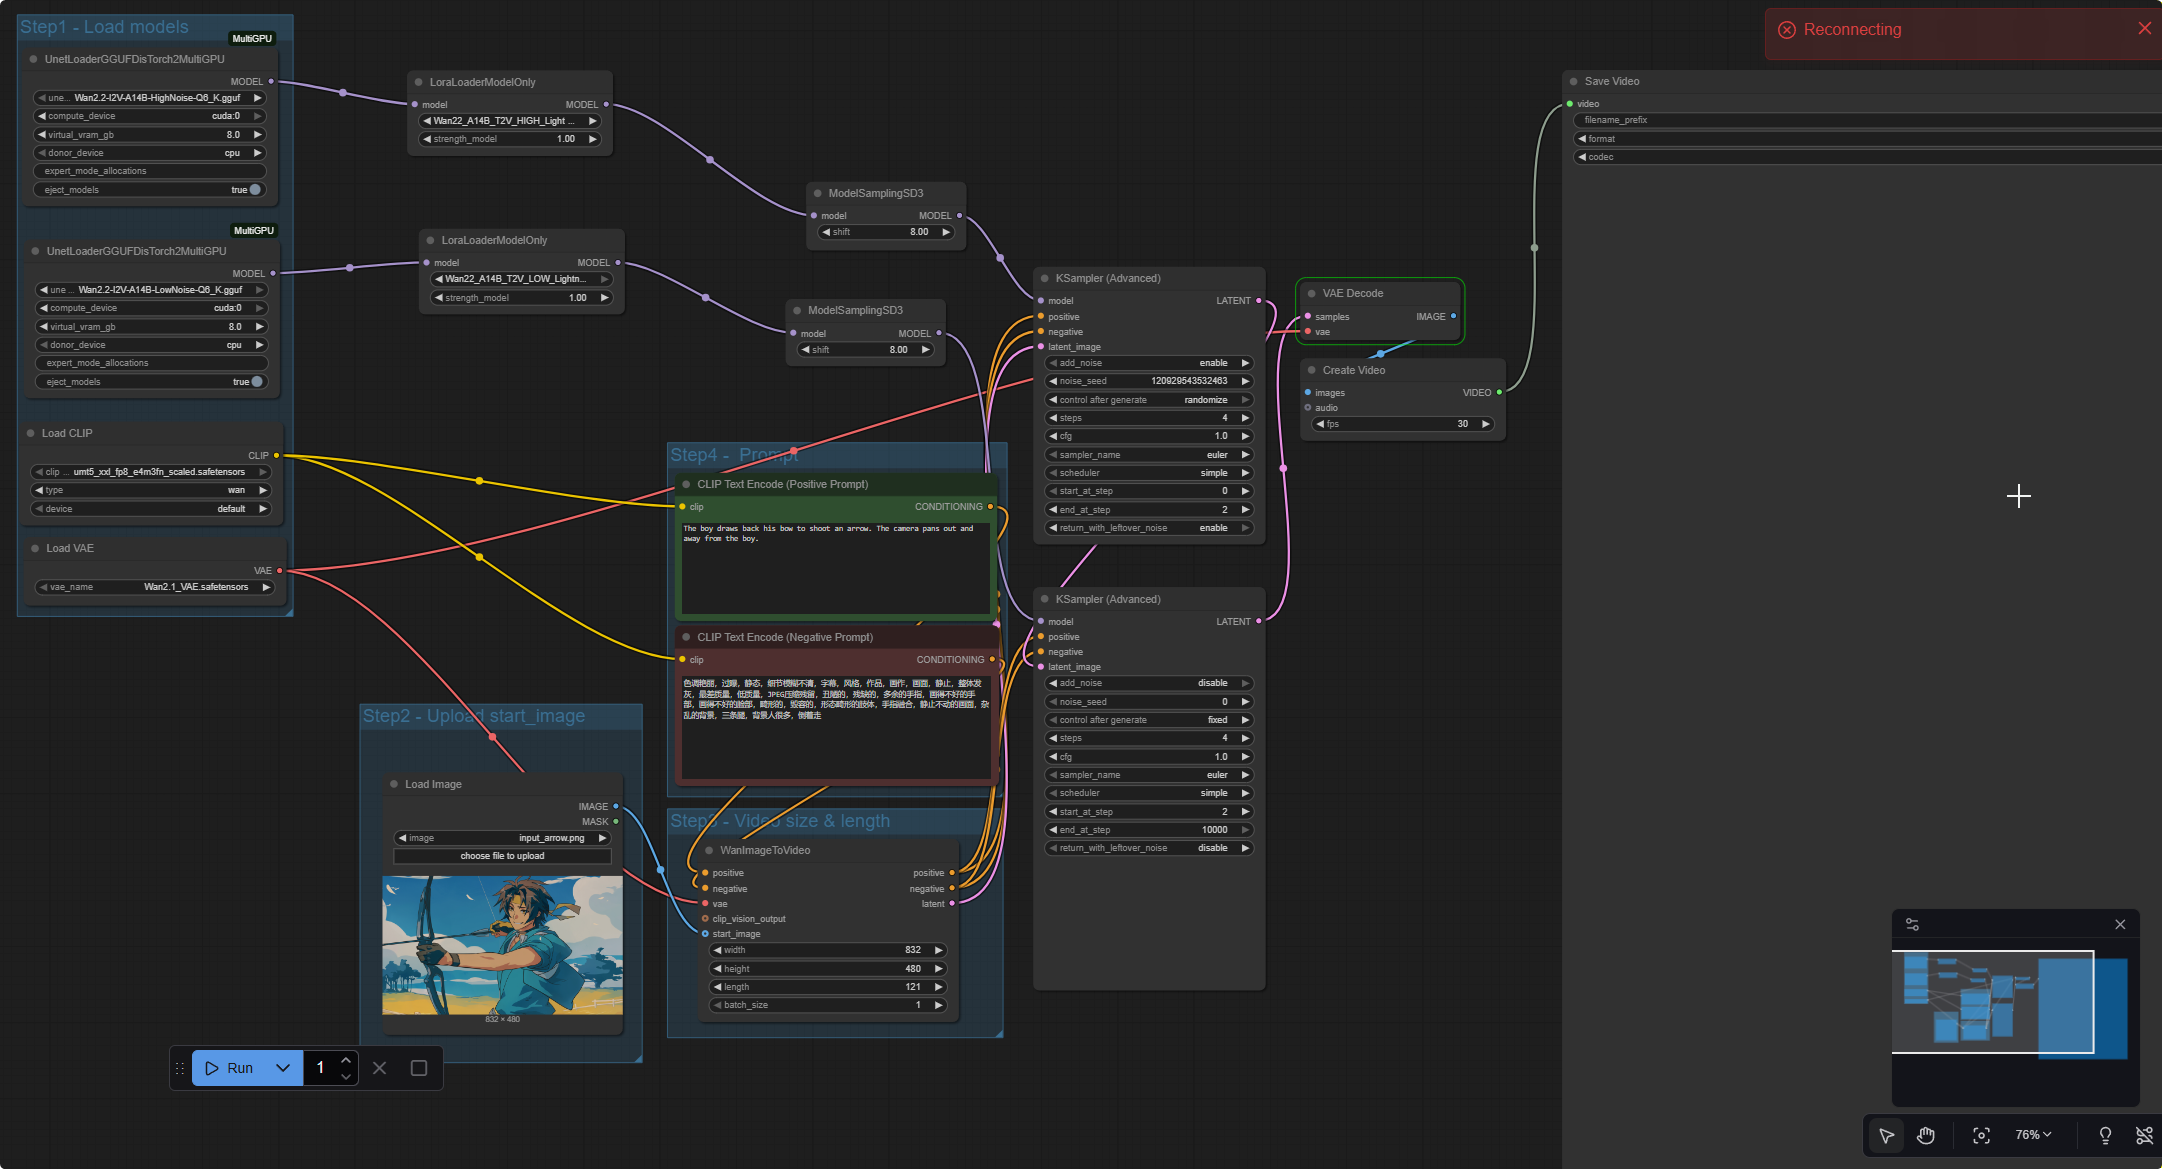Open the 76% zoom level dropdown

point(2033,1135)
